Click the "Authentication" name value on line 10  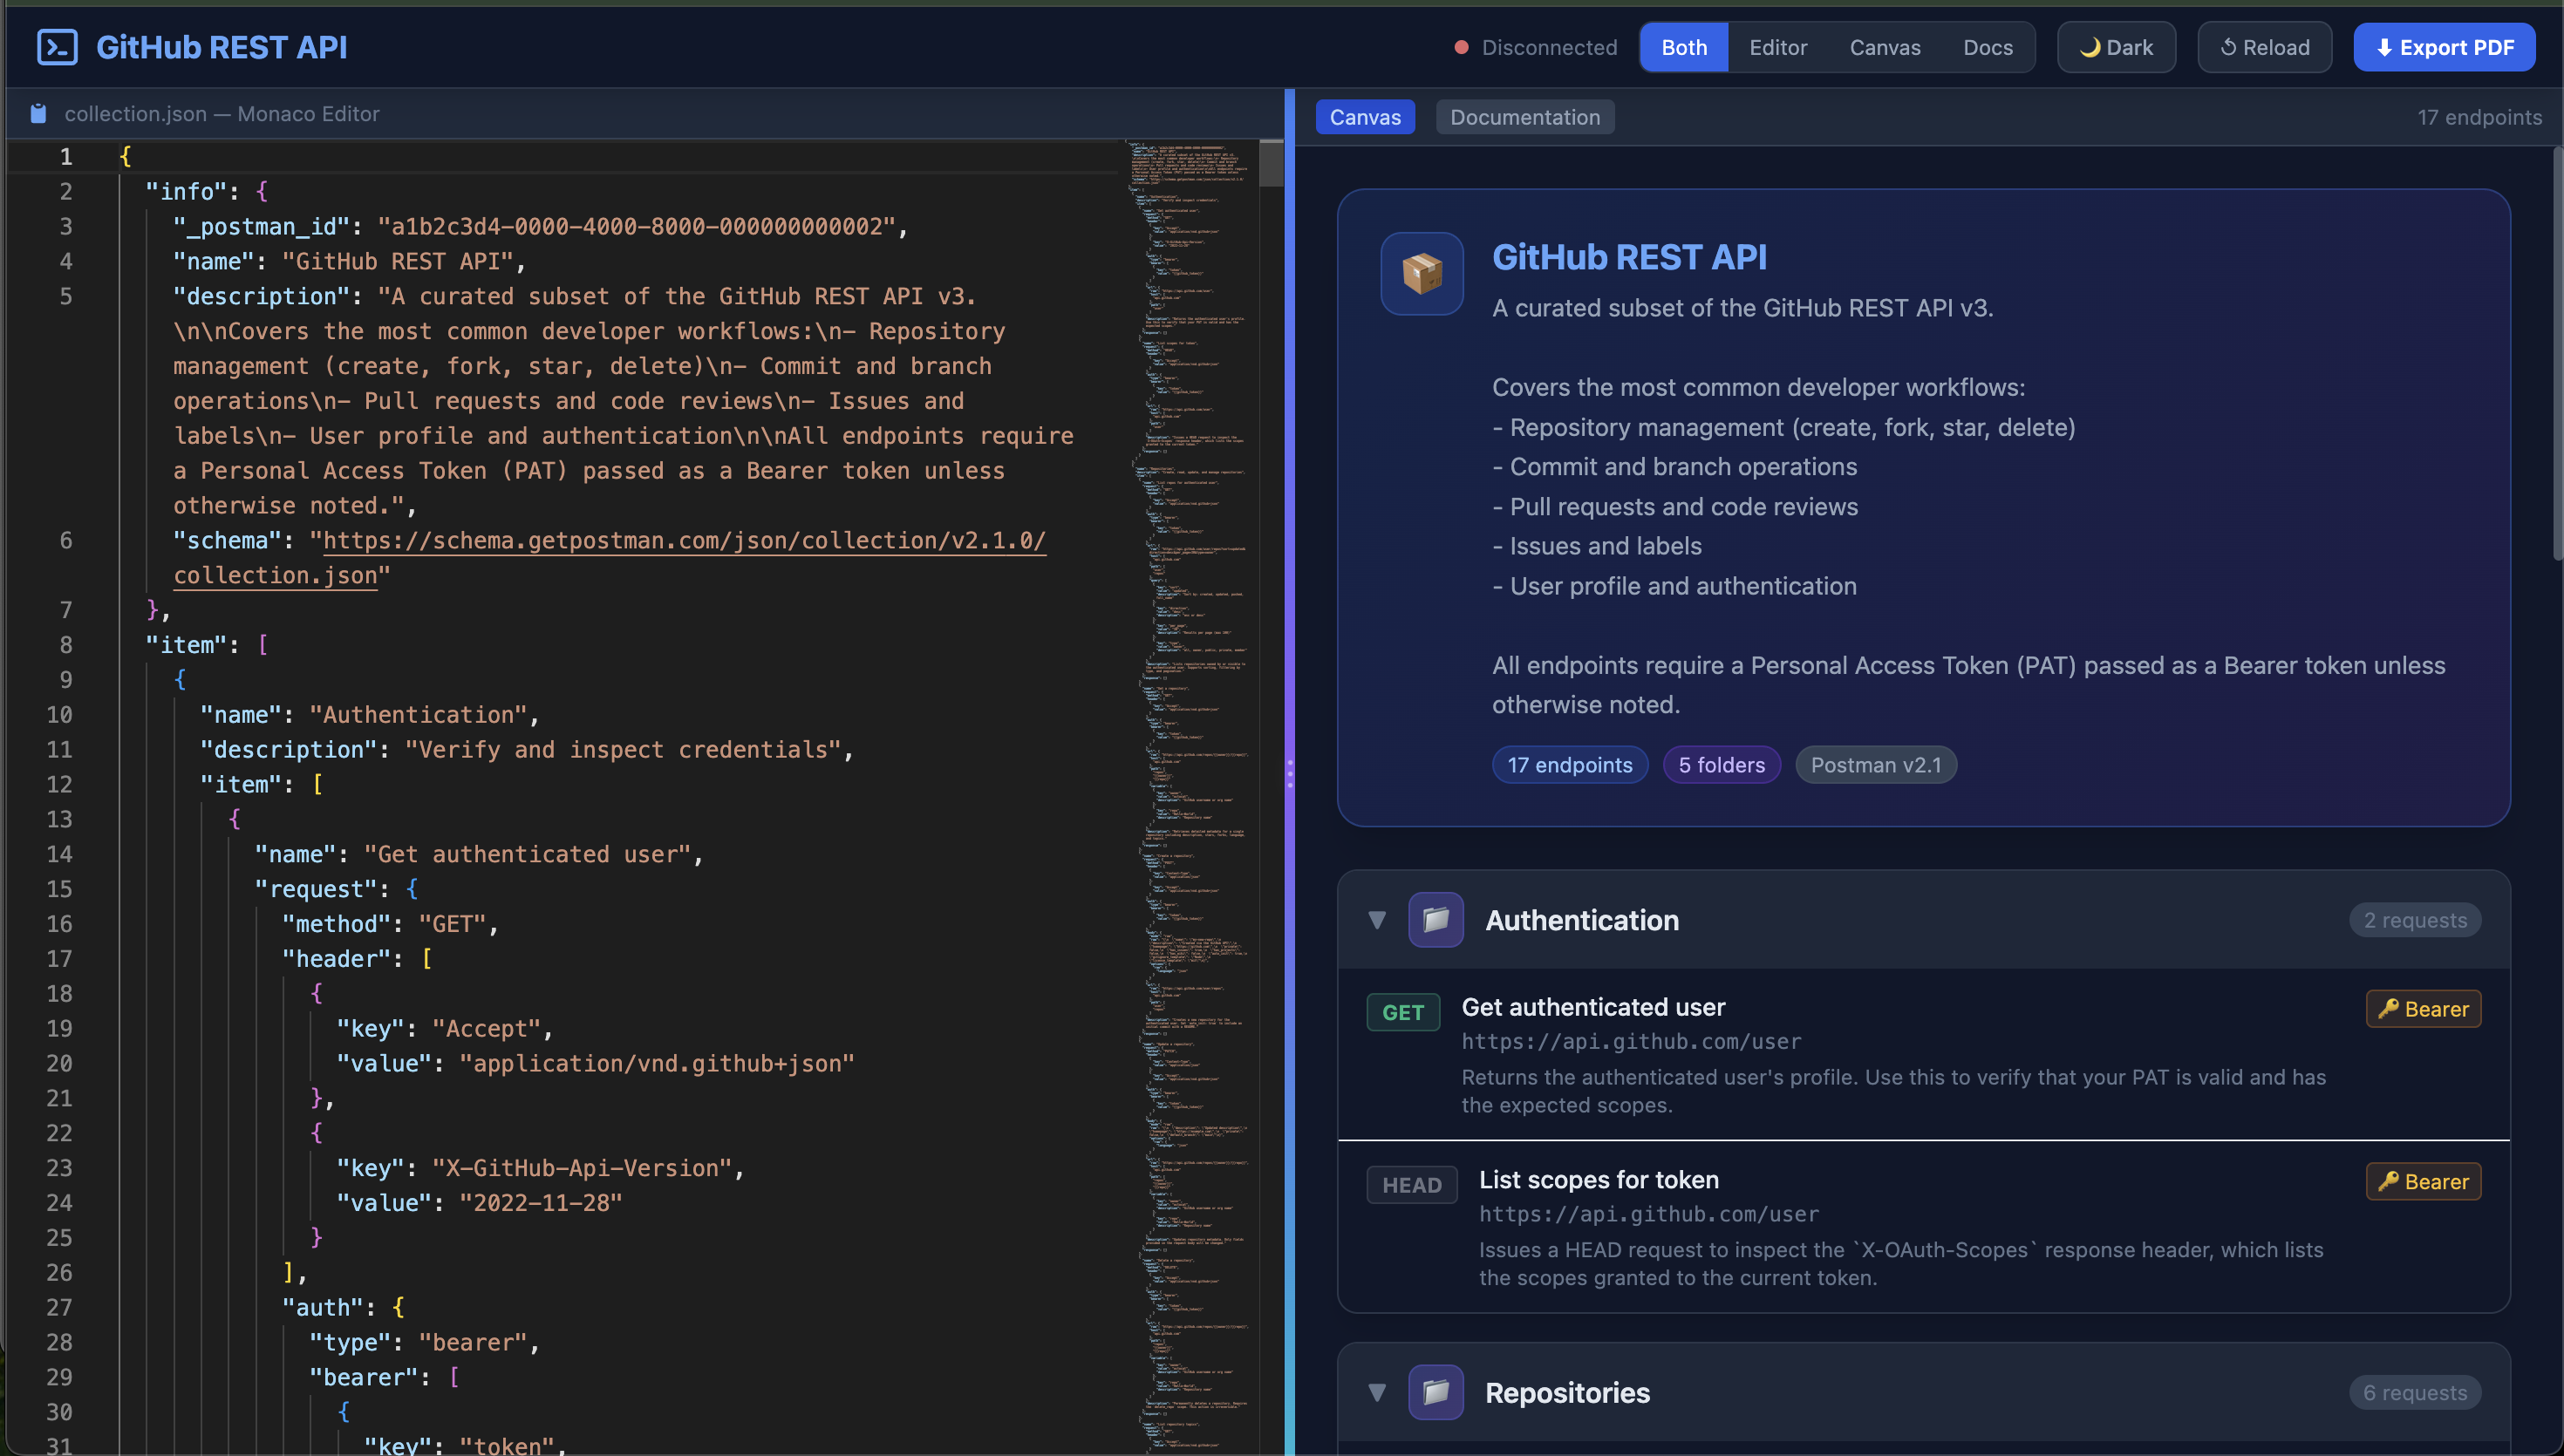(417, 715)
